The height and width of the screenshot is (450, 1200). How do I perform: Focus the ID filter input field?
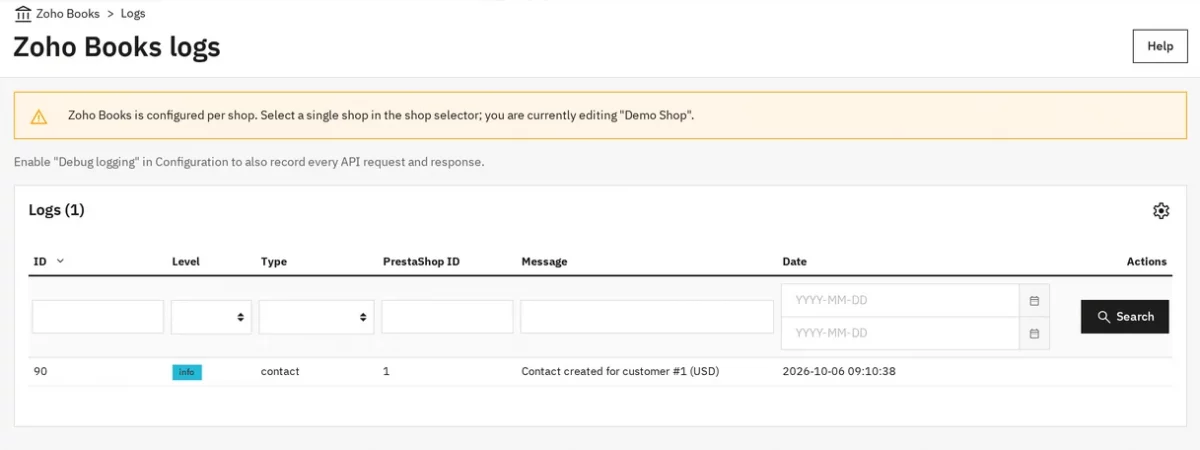point(98,317)
